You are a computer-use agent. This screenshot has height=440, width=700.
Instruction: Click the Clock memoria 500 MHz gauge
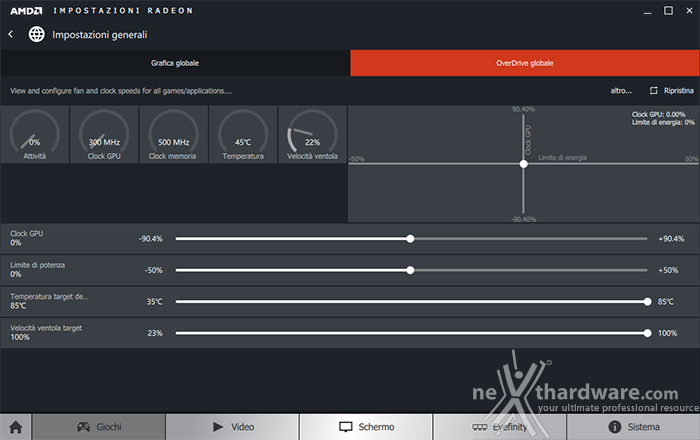point(174,134)
